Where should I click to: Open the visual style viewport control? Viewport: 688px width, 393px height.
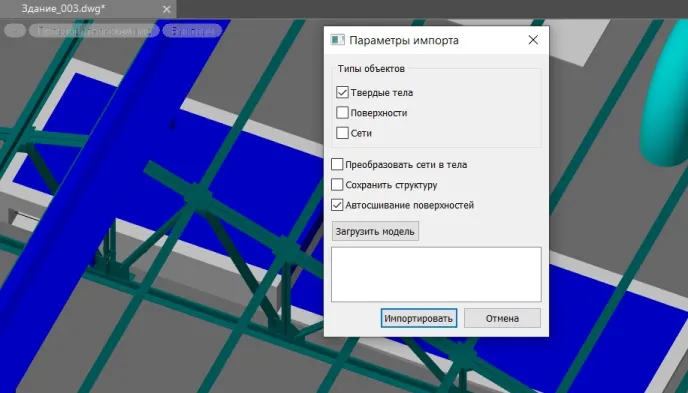click(192, 31)
